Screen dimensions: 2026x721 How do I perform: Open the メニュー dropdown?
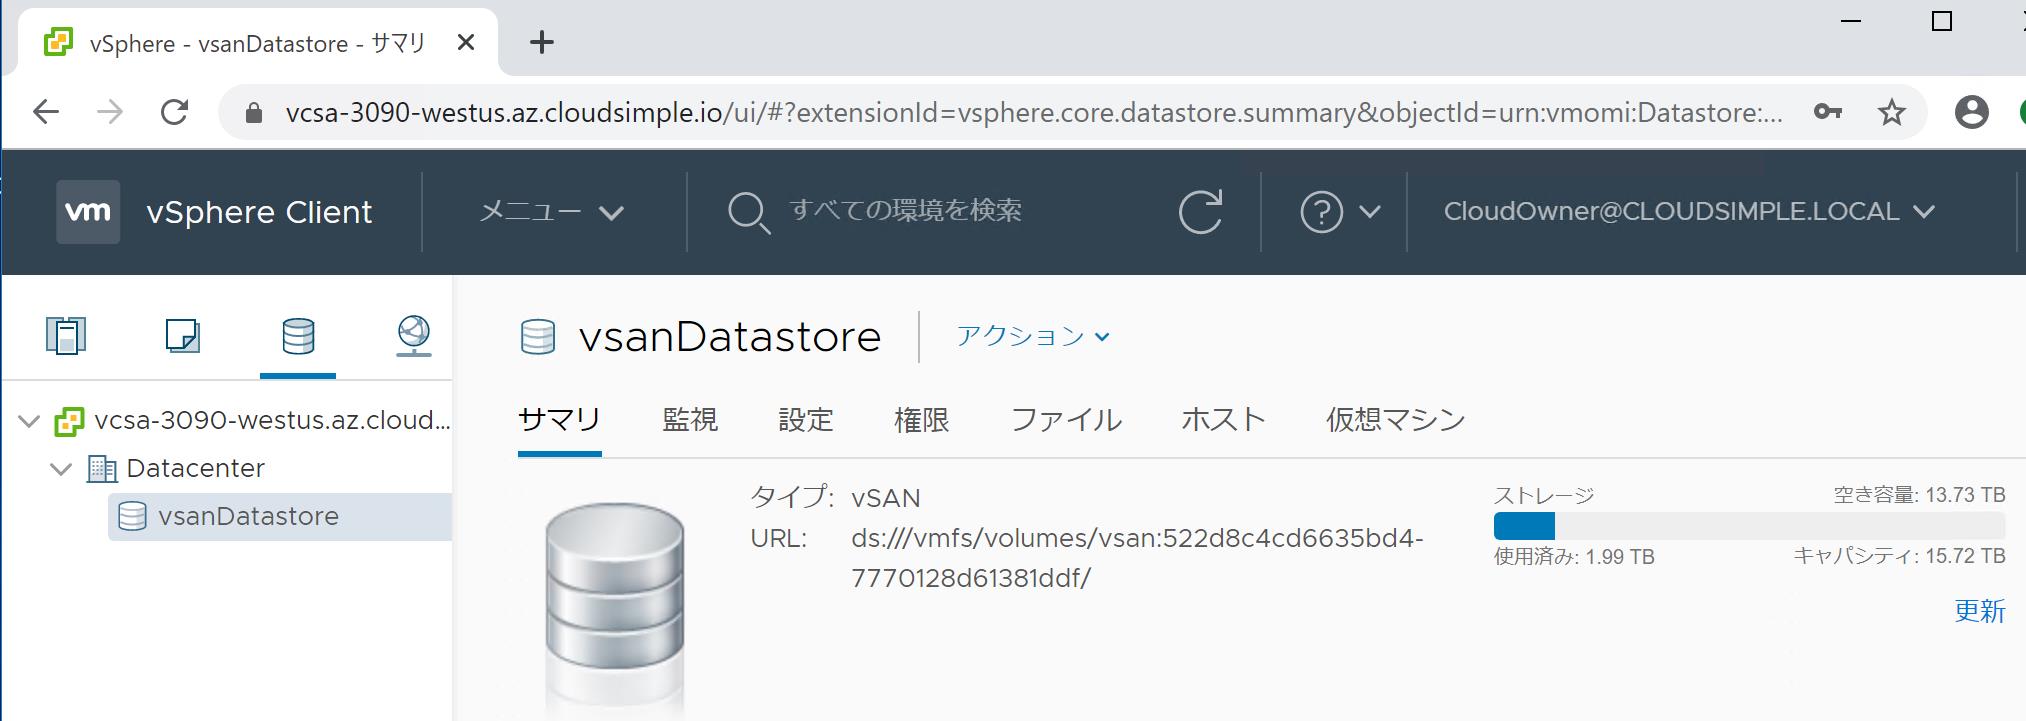pyautogui.click(x=551, y=212)
